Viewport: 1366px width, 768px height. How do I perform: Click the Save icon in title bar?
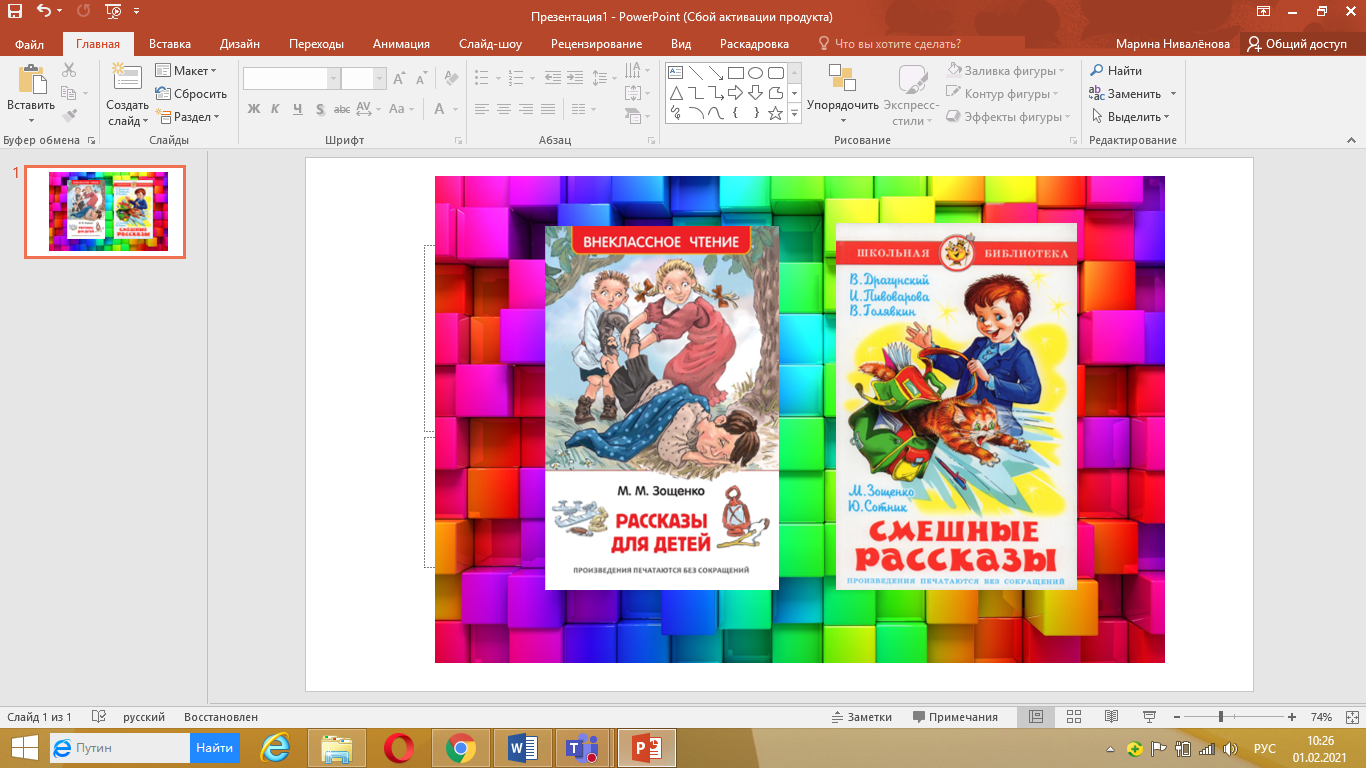tap(15, 13)
